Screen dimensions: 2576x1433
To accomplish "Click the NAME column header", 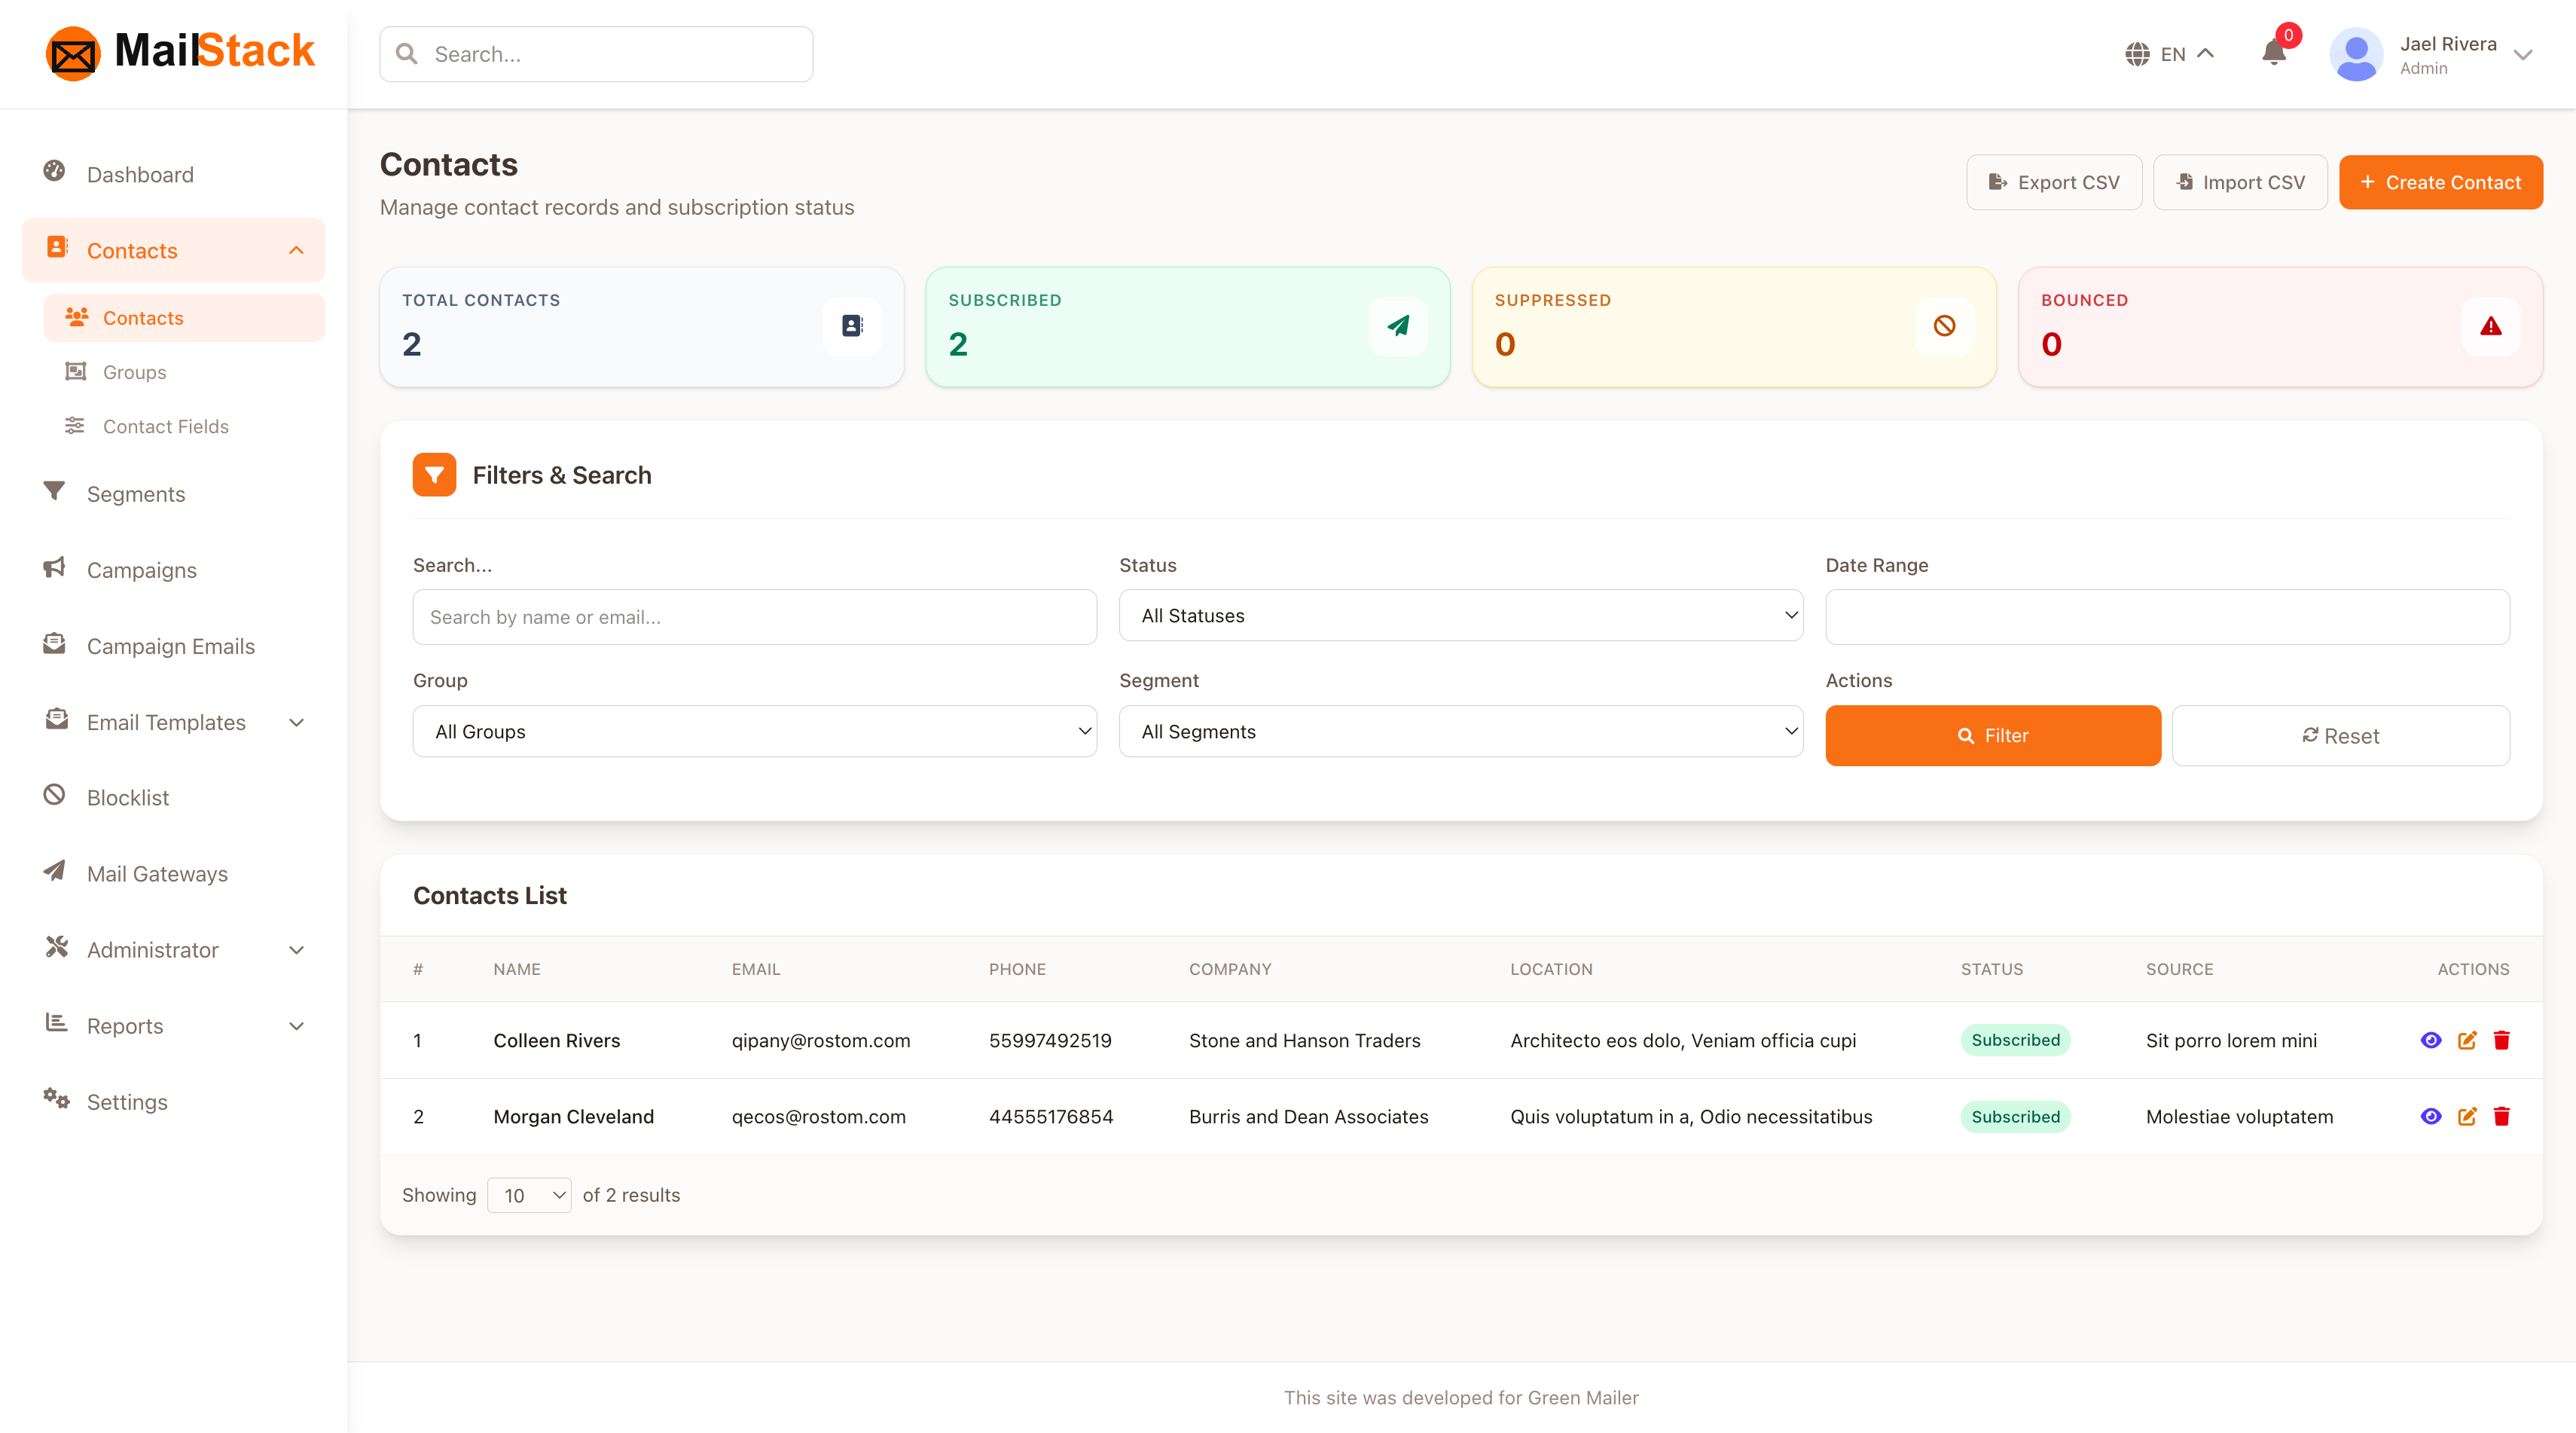I will point(516,969).
